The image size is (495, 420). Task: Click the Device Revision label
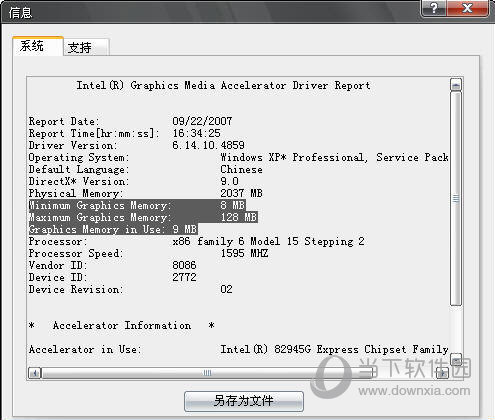[76, 289]
